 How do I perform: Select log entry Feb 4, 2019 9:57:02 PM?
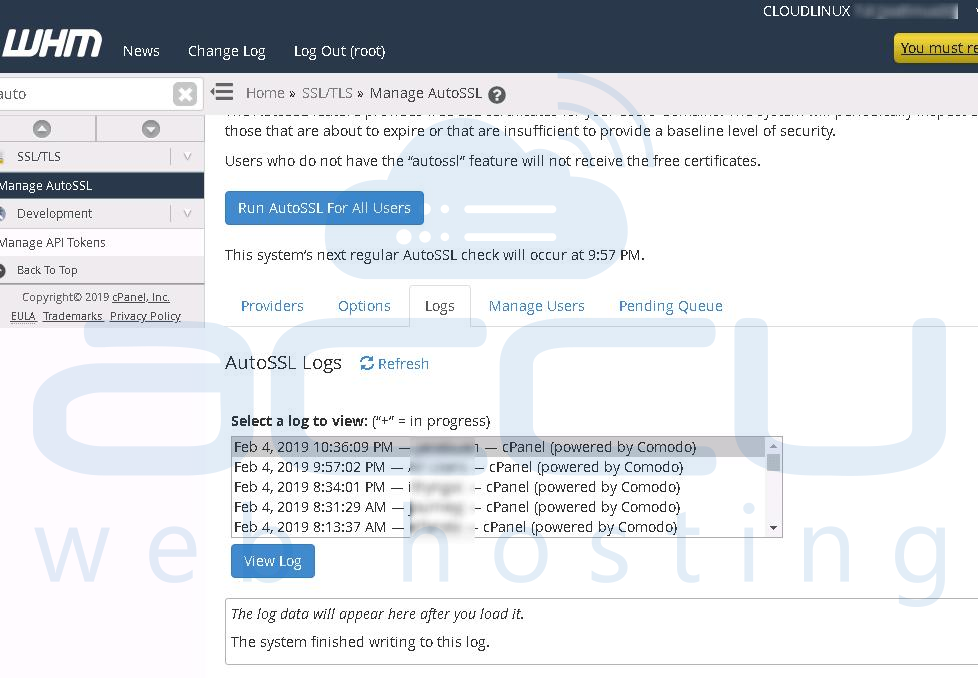(499, 467)
